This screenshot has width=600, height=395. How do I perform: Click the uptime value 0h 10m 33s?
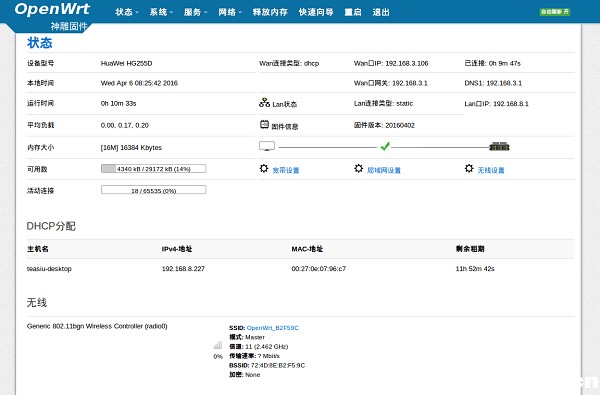pos(118,104)
